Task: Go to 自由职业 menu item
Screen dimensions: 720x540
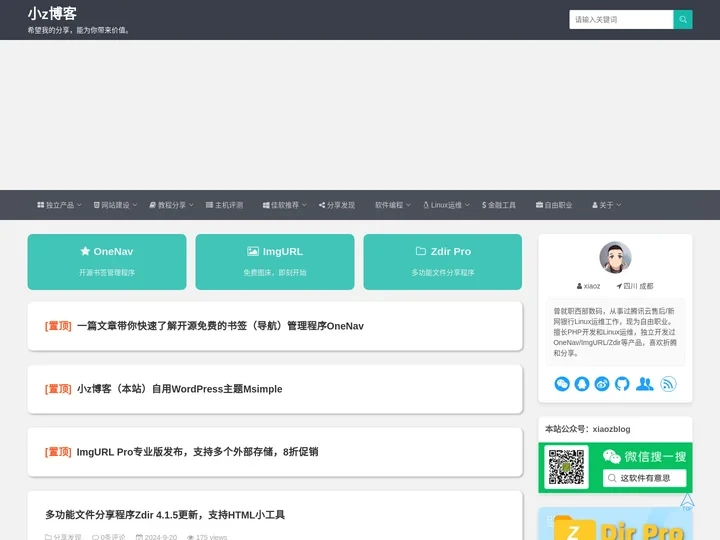Action: pyautogui.click(x=554, y=205)
